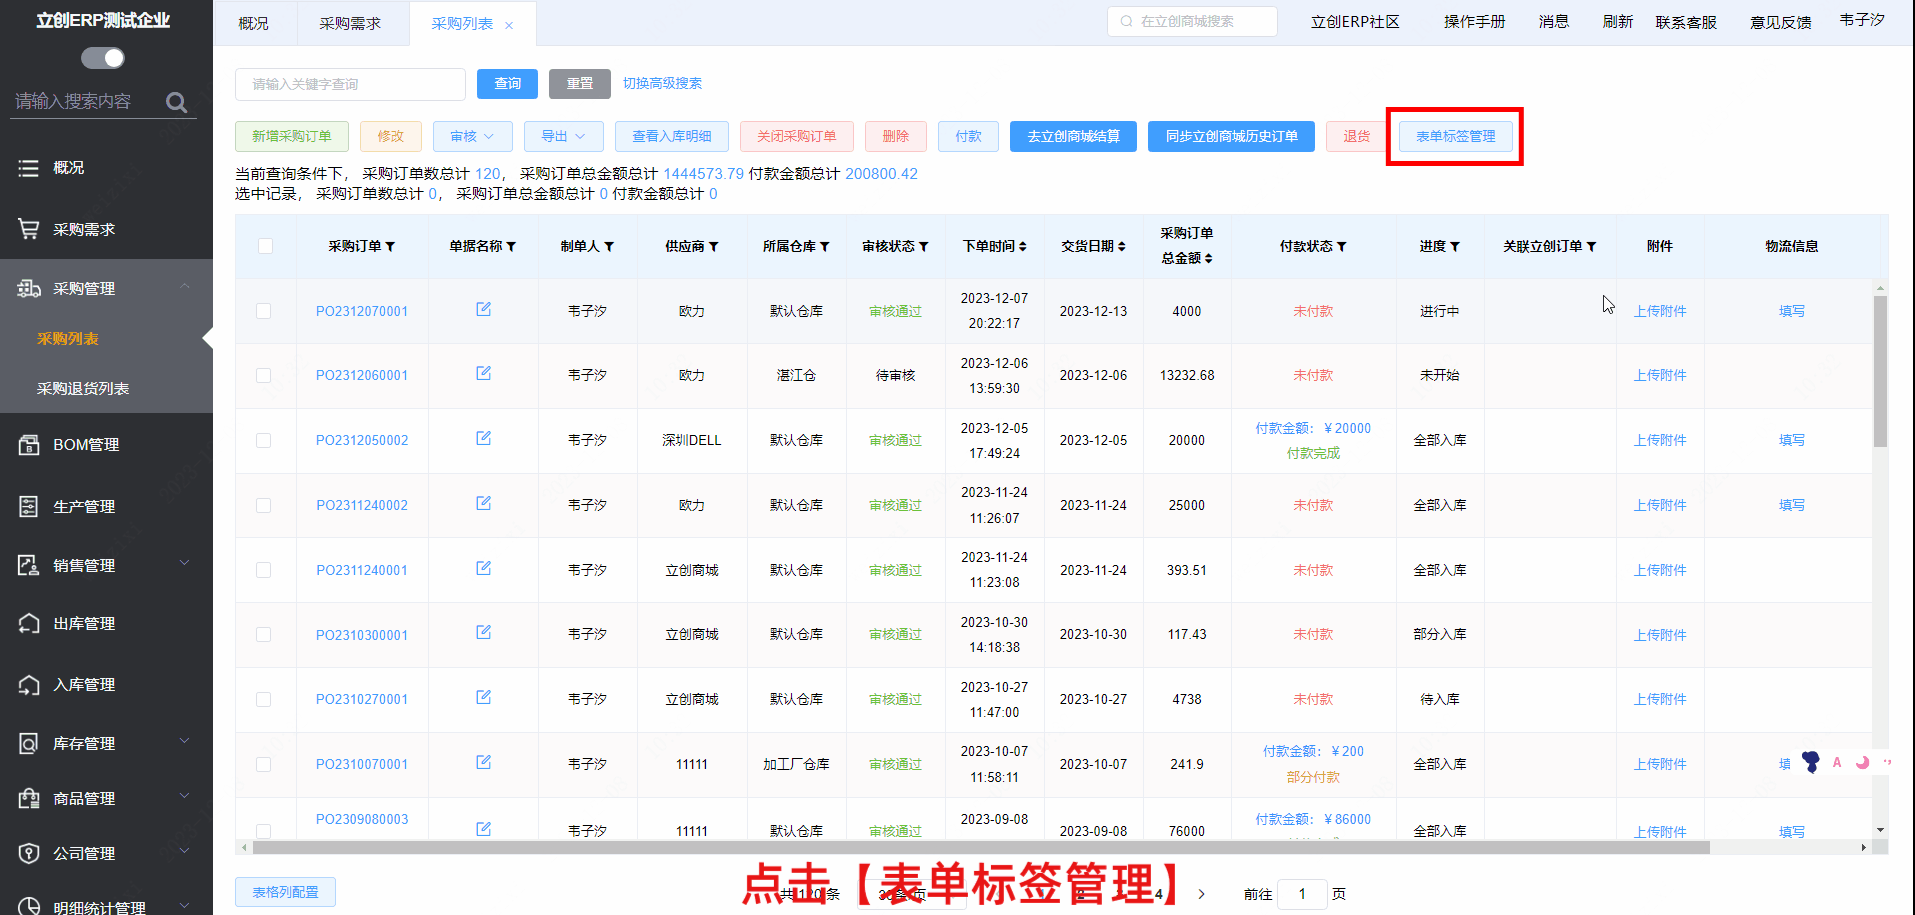Screen dimensions: 1915x915
Task: Open 采购列表 in the sidebar
Action: point(68,339)
